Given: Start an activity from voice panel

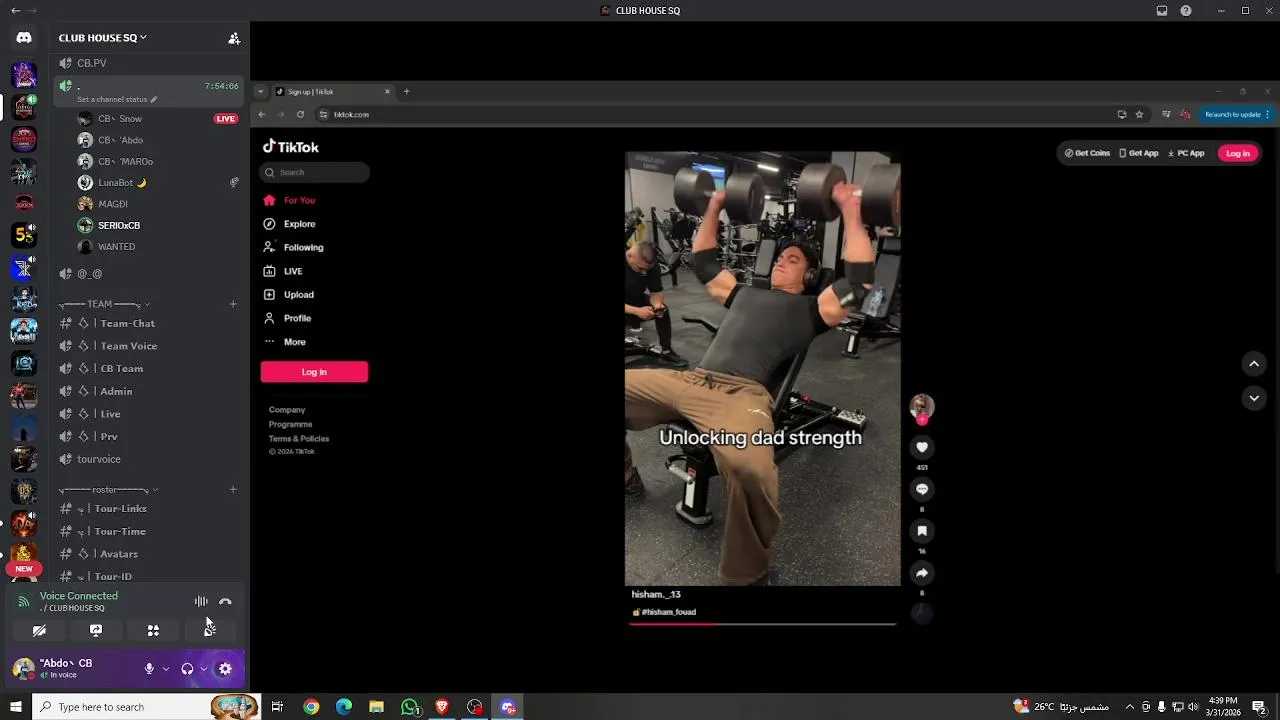Looking at the screenshot, I should 153,630.
